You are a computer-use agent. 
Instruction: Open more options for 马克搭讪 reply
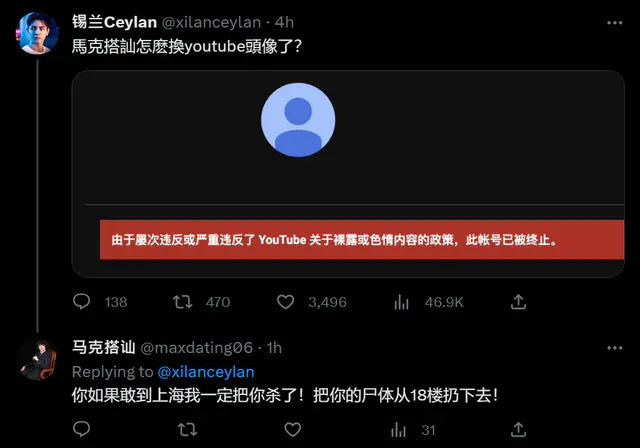pyautogui.click(x=614, y=348)
